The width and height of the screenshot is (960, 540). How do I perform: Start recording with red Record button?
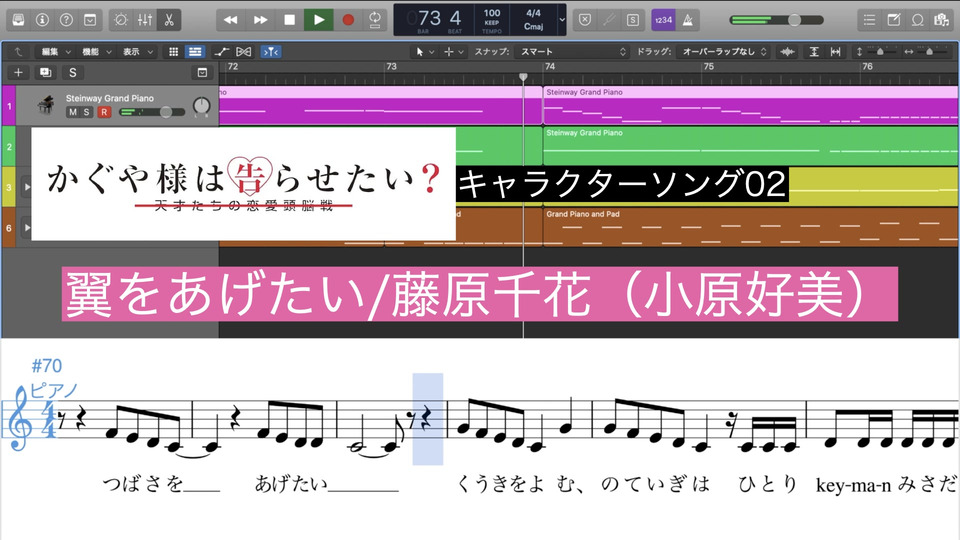tap(348, 20)
